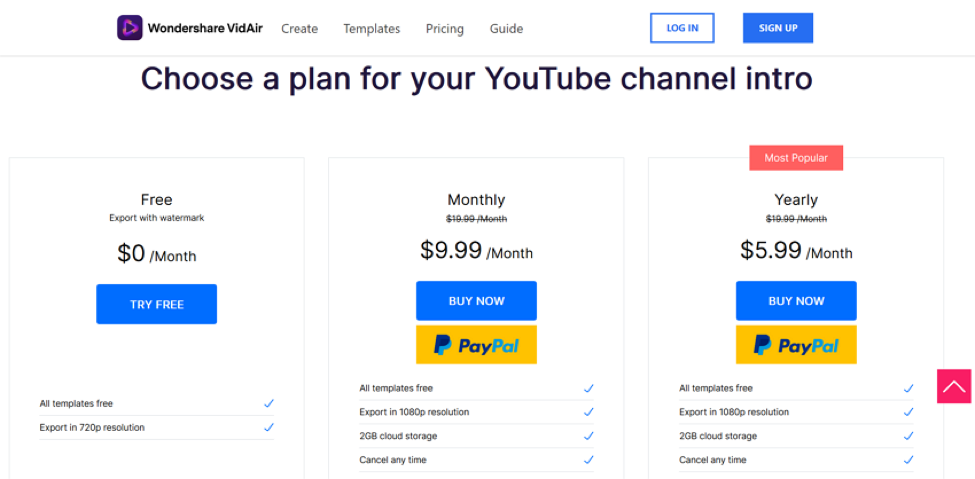Click the Wondershare VidAir logo icon
The image size is (975, 479).
(130, 28)
